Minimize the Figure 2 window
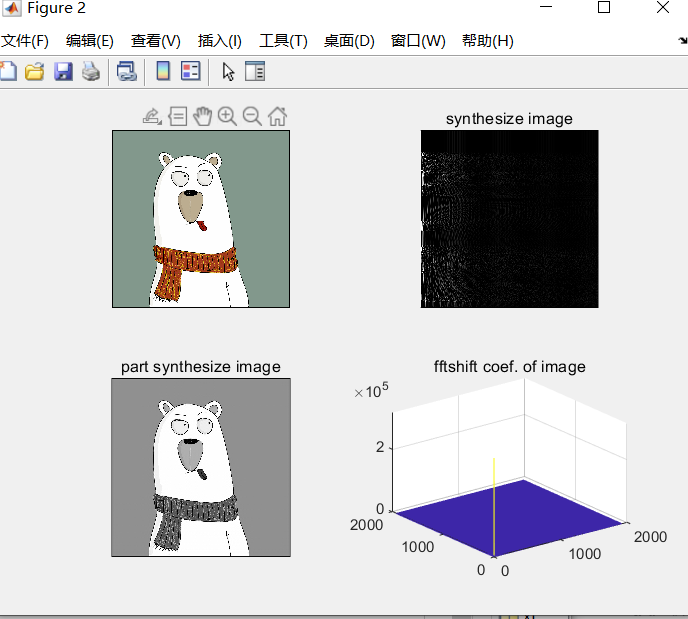 pyautogui.click(x=546, y=7)
